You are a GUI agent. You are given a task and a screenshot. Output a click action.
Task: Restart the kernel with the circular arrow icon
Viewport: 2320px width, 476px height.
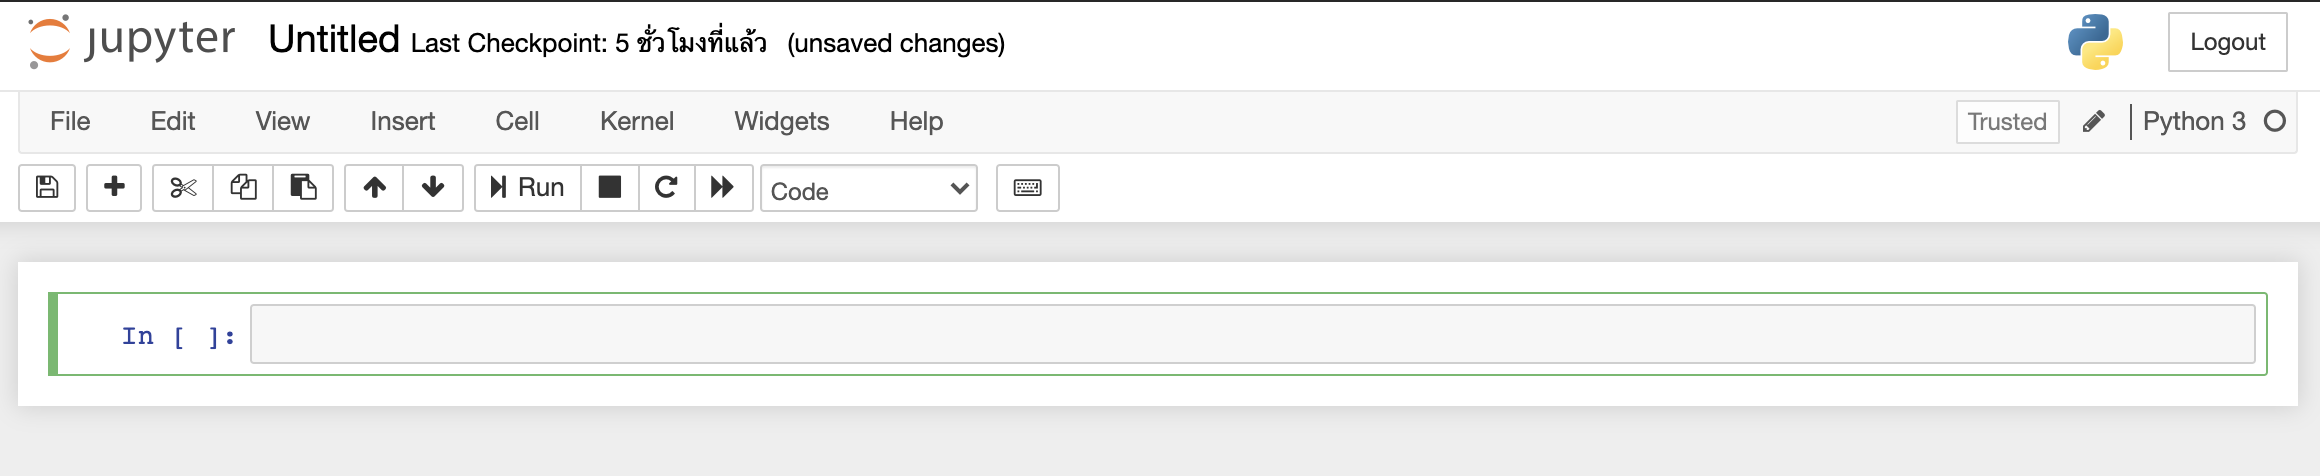coord(666,187)
